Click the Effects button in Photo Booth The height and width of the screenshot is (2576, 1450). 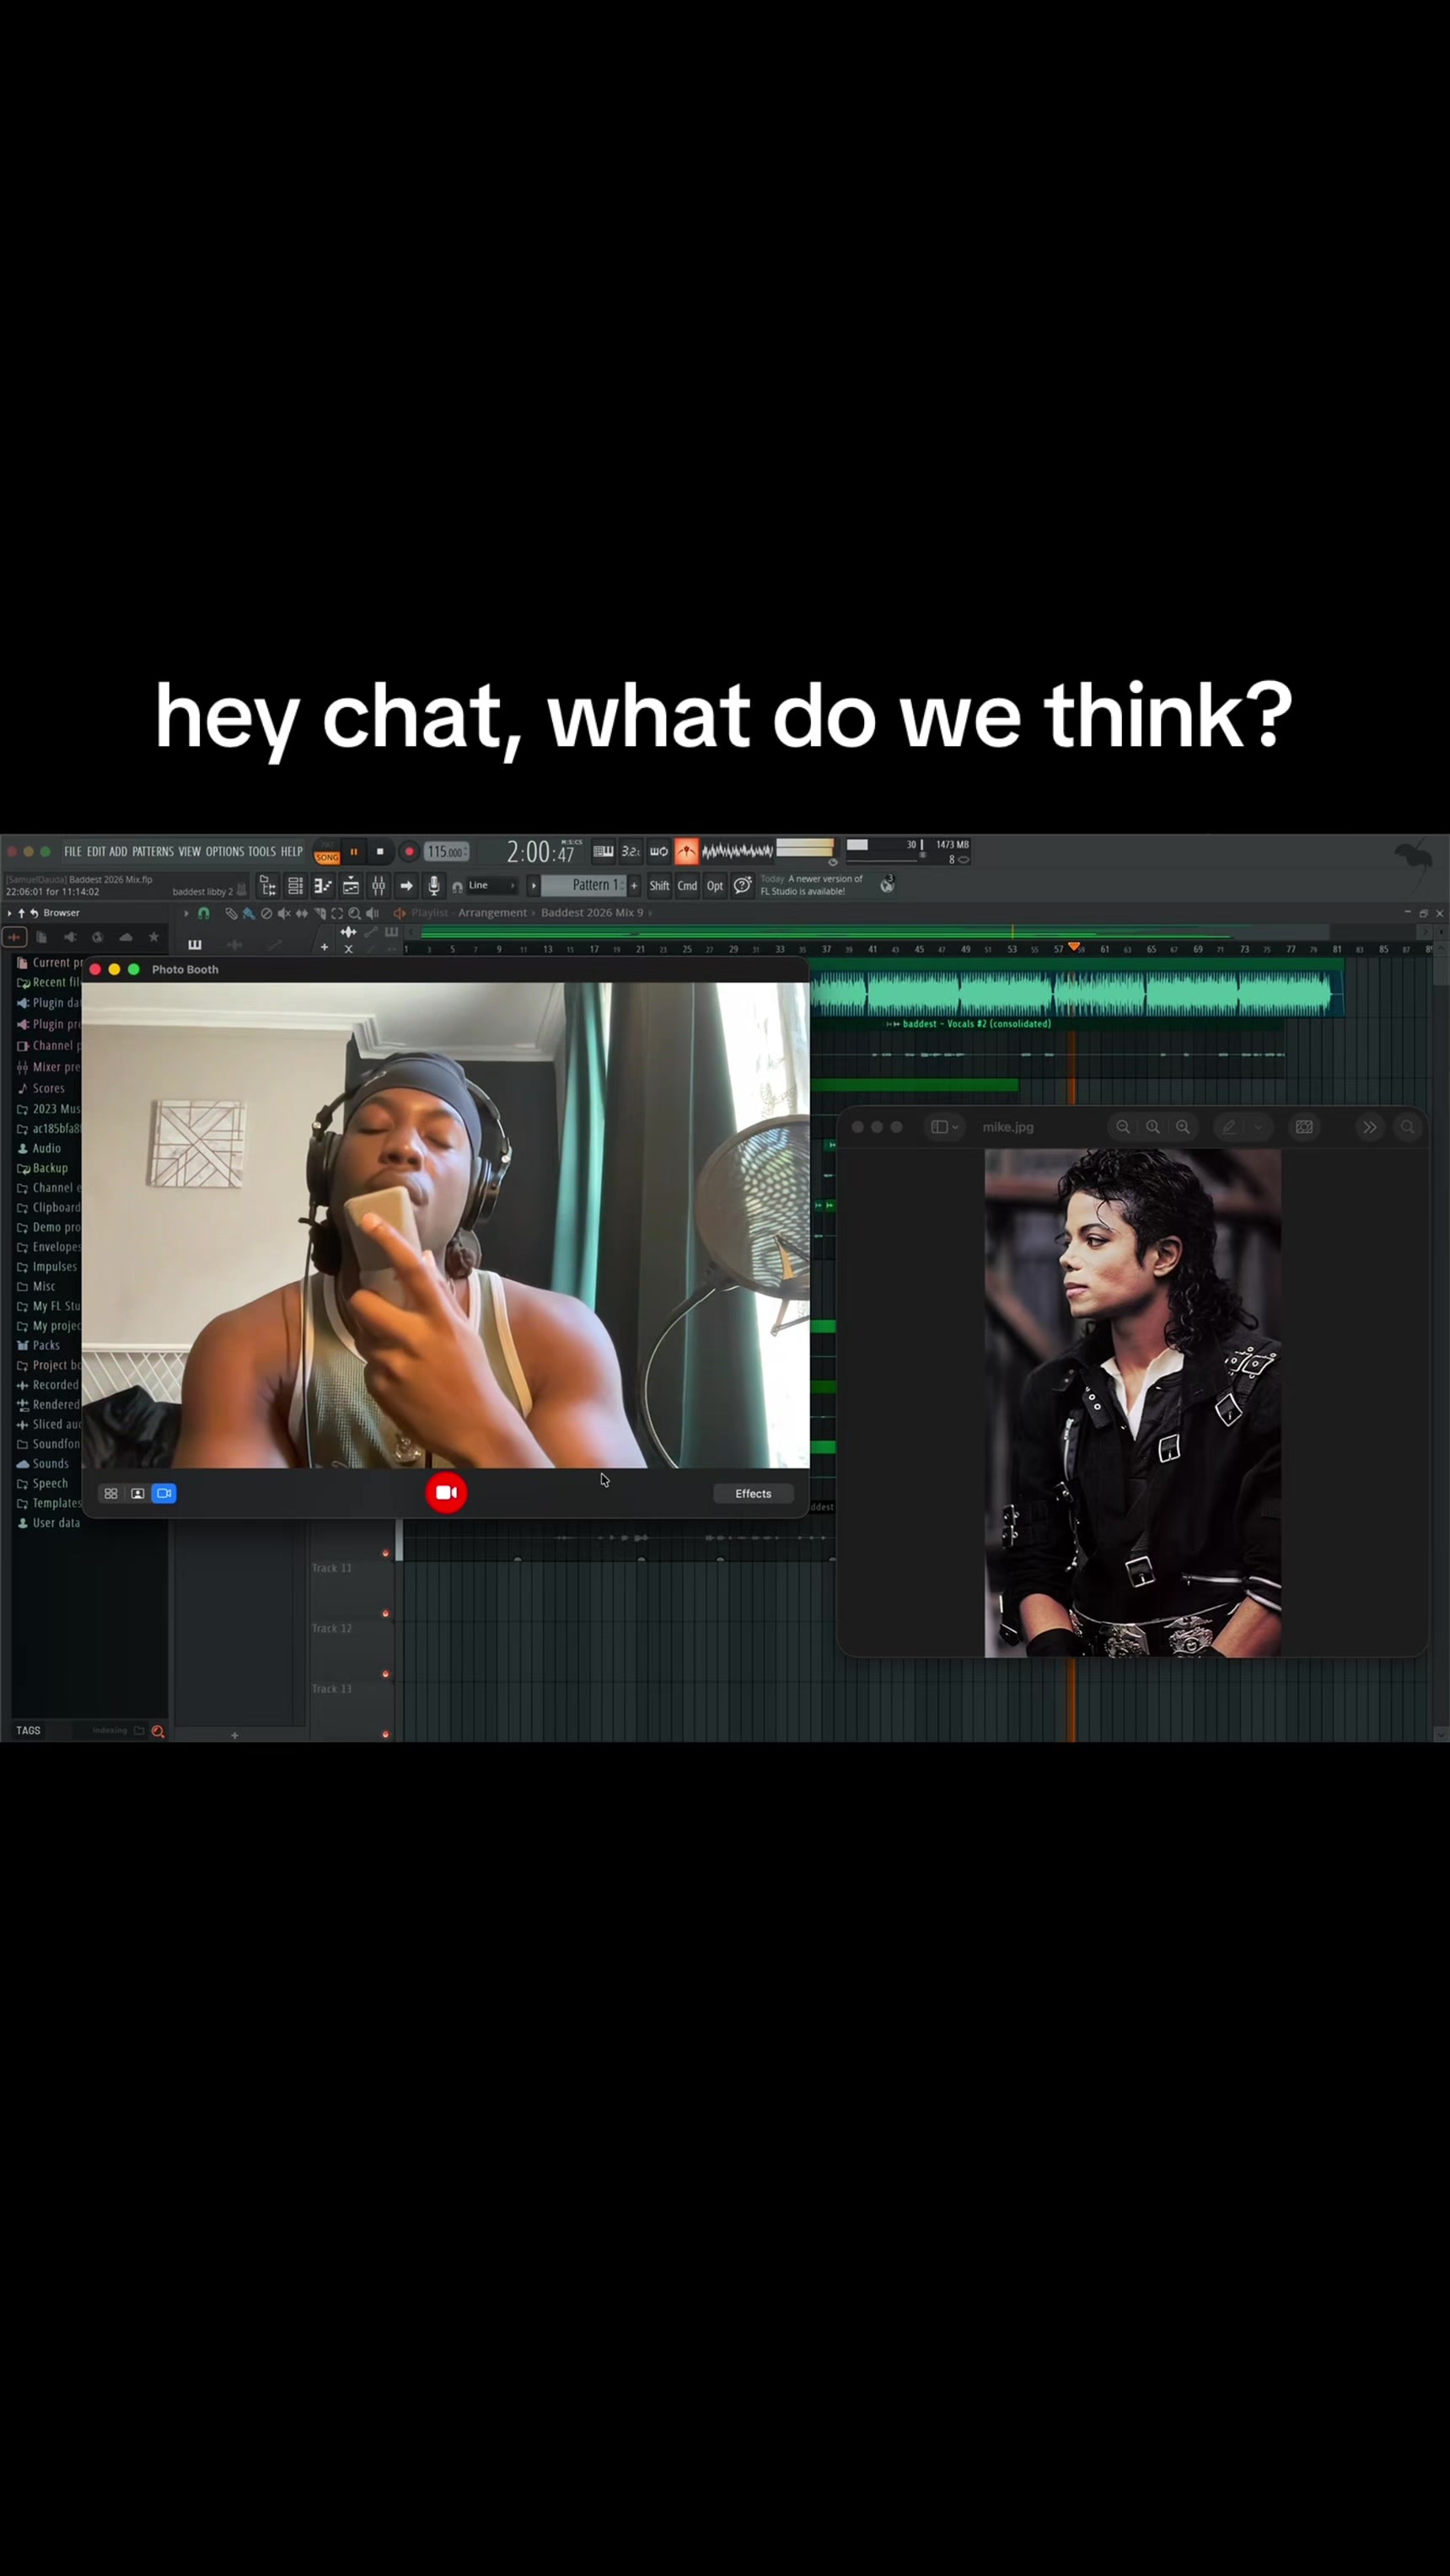[753, 1494]
